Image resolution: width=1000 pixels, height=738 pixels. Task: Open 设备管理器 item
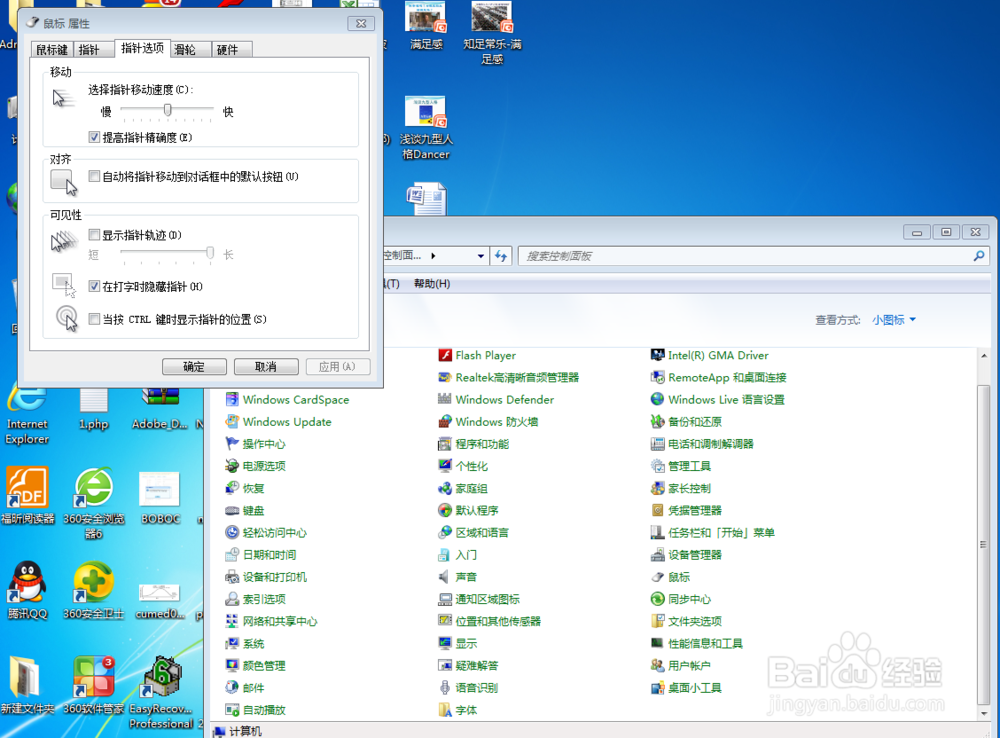click(686, 555)
